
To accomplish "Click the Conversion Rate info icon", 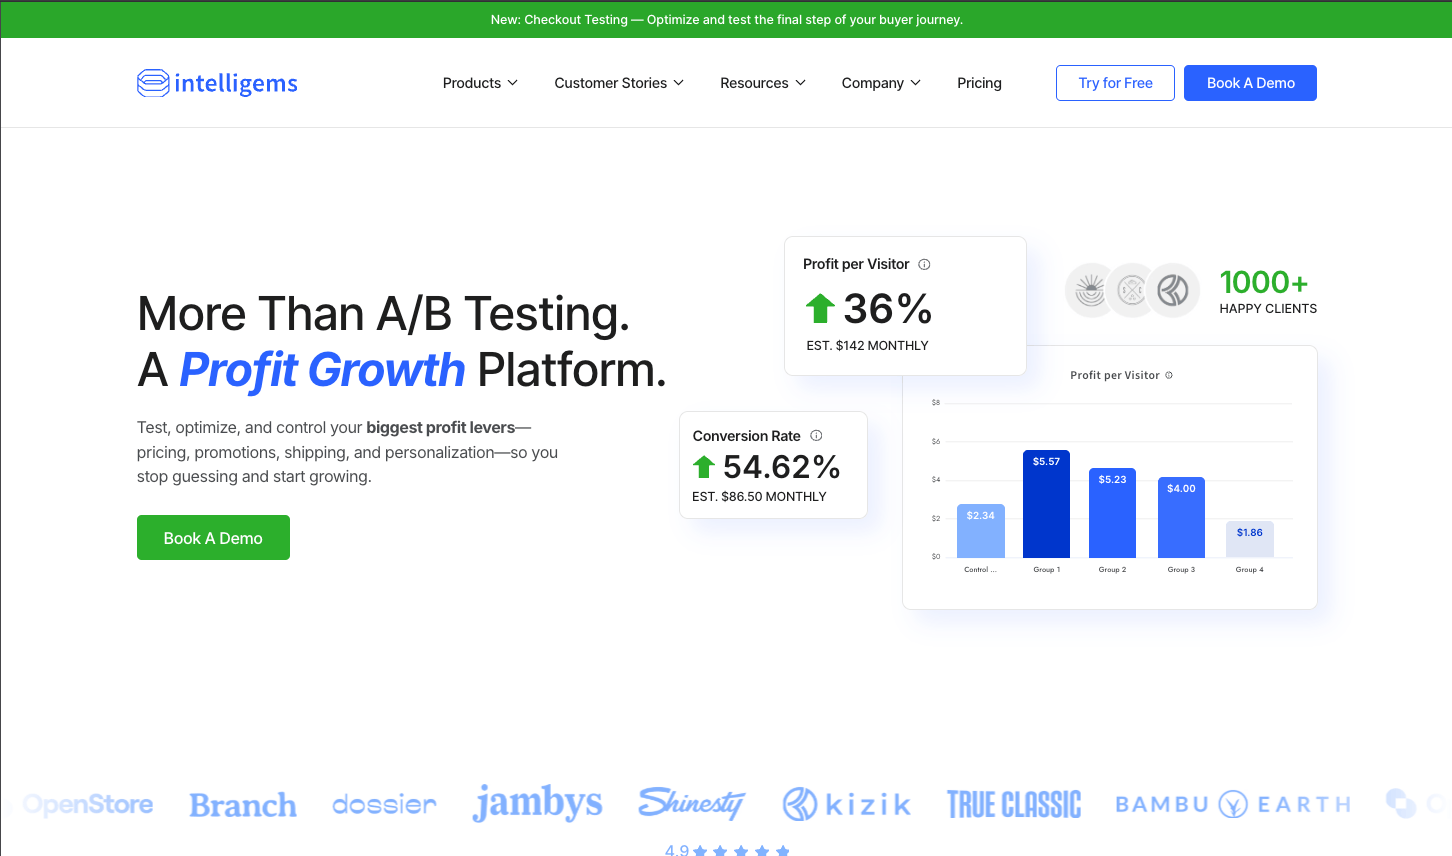I will tap(816, 435).
